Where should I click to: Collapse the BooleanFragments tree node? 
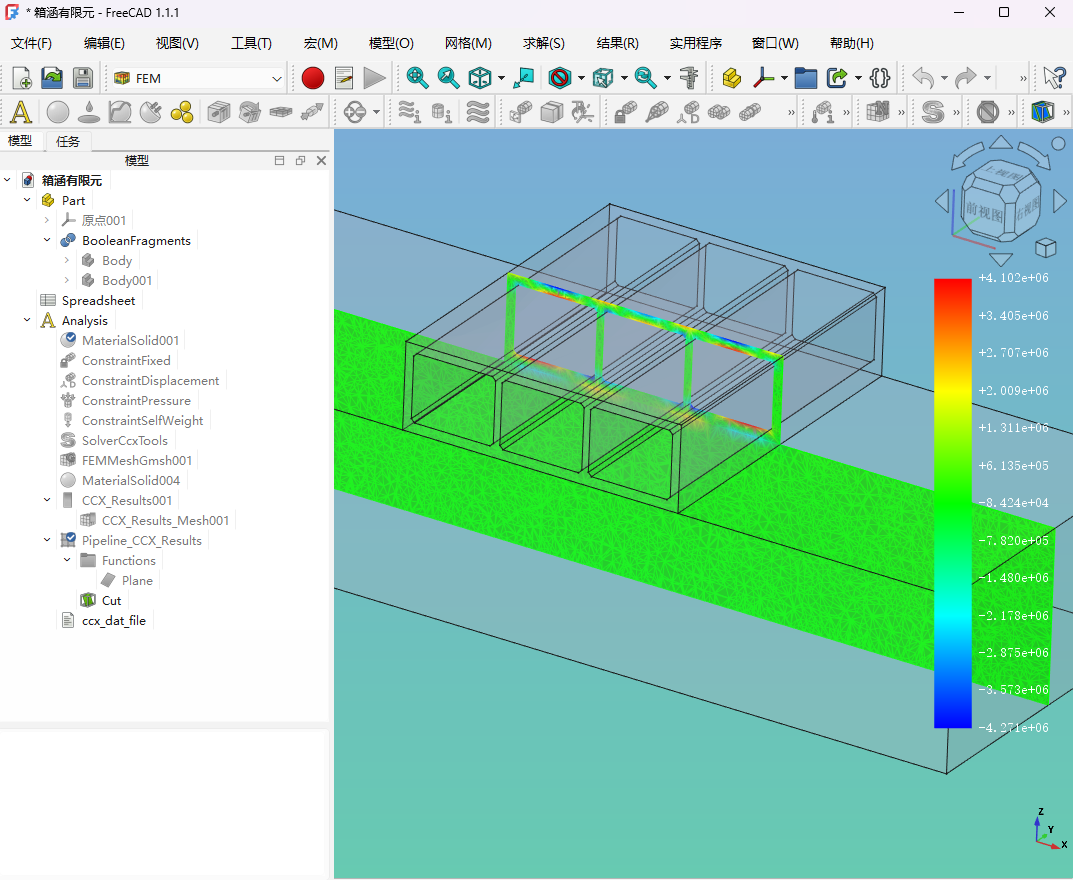coord(47,240)
